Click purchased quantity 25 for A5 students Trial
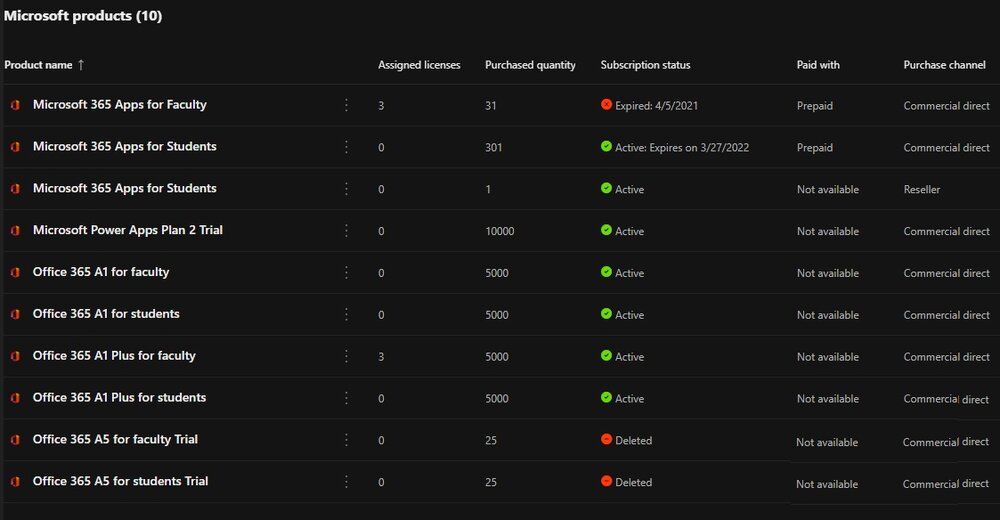Image resolution: width=1000 pixels, height=520 pixels. point(490,482)
